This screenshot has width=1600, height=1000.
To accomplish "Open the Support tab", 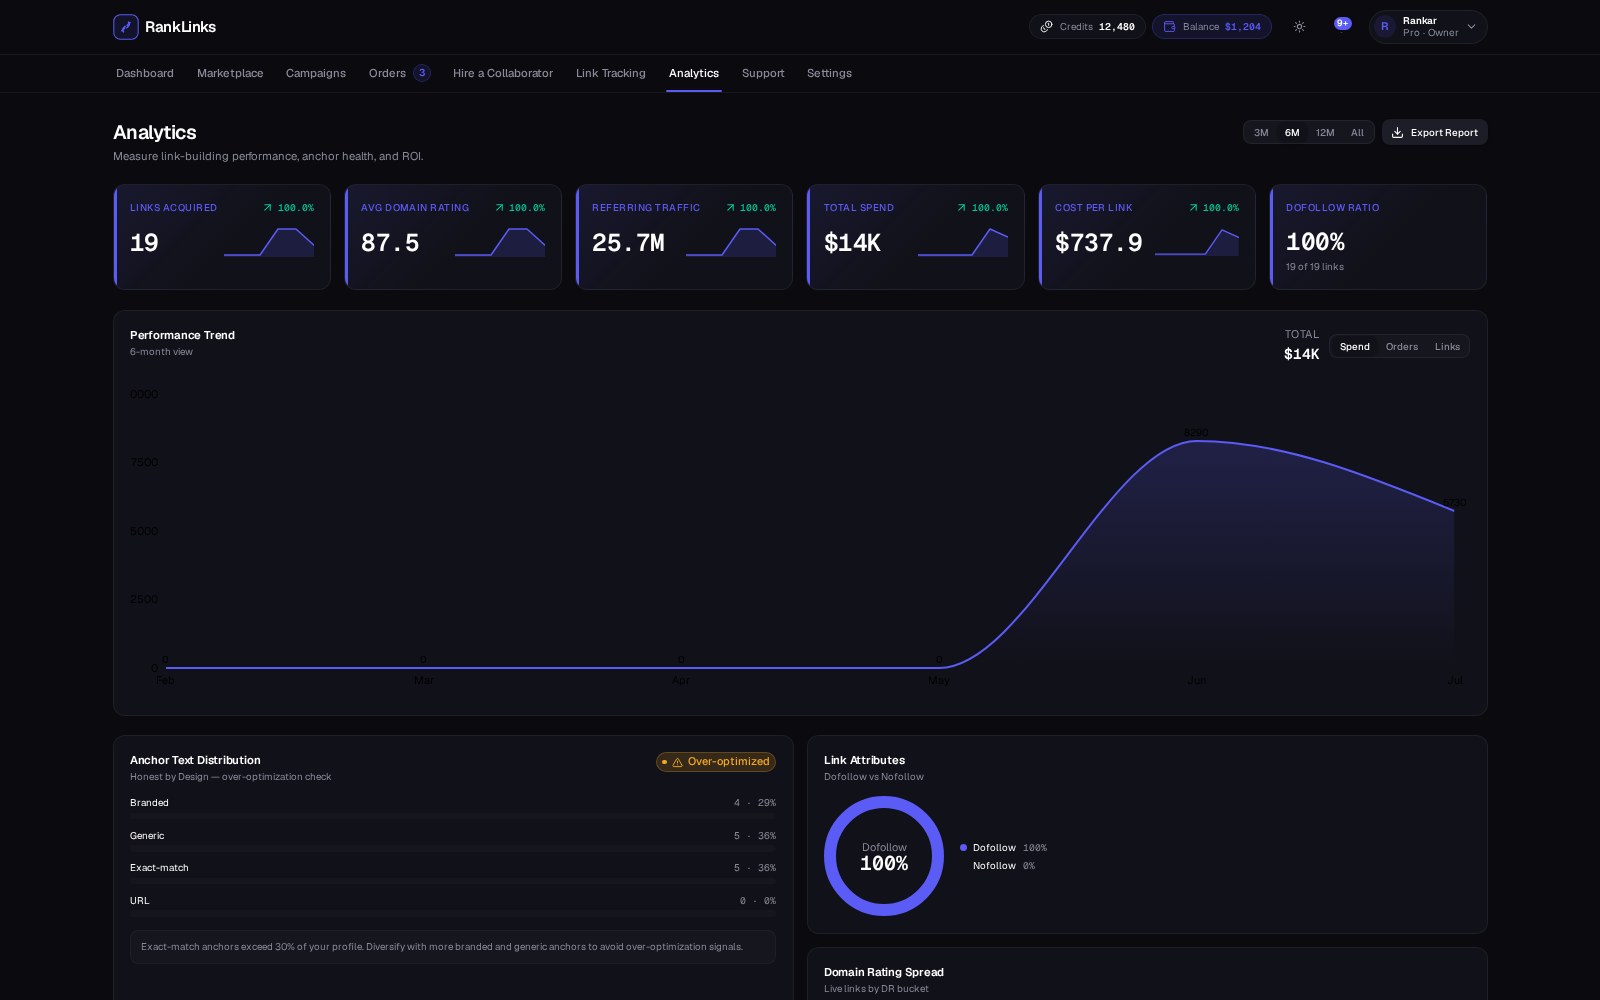I will [x=763, y=73].
